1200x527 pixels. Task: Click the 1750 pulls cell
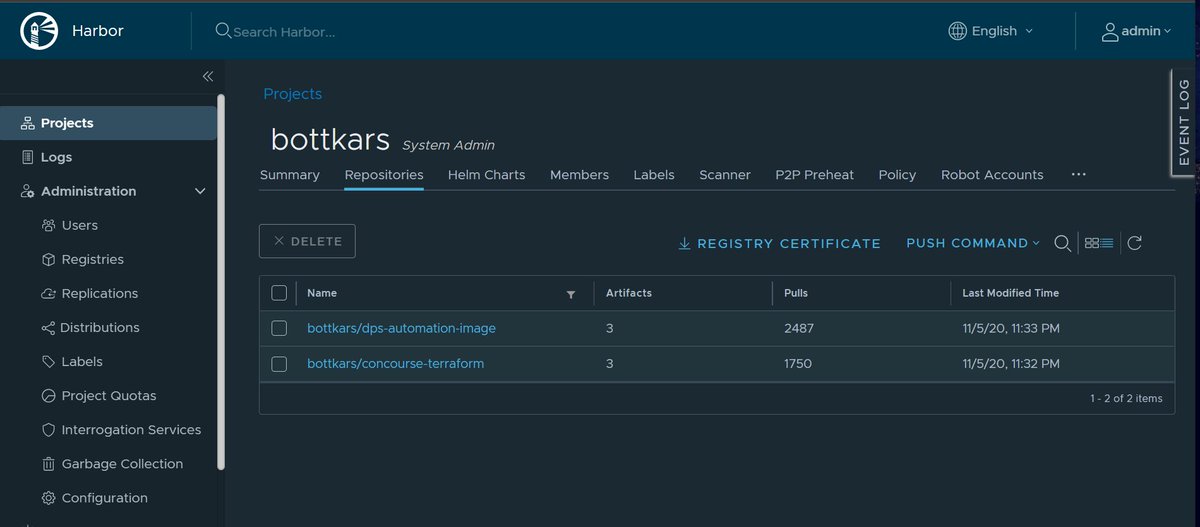(x=798, y=363)
